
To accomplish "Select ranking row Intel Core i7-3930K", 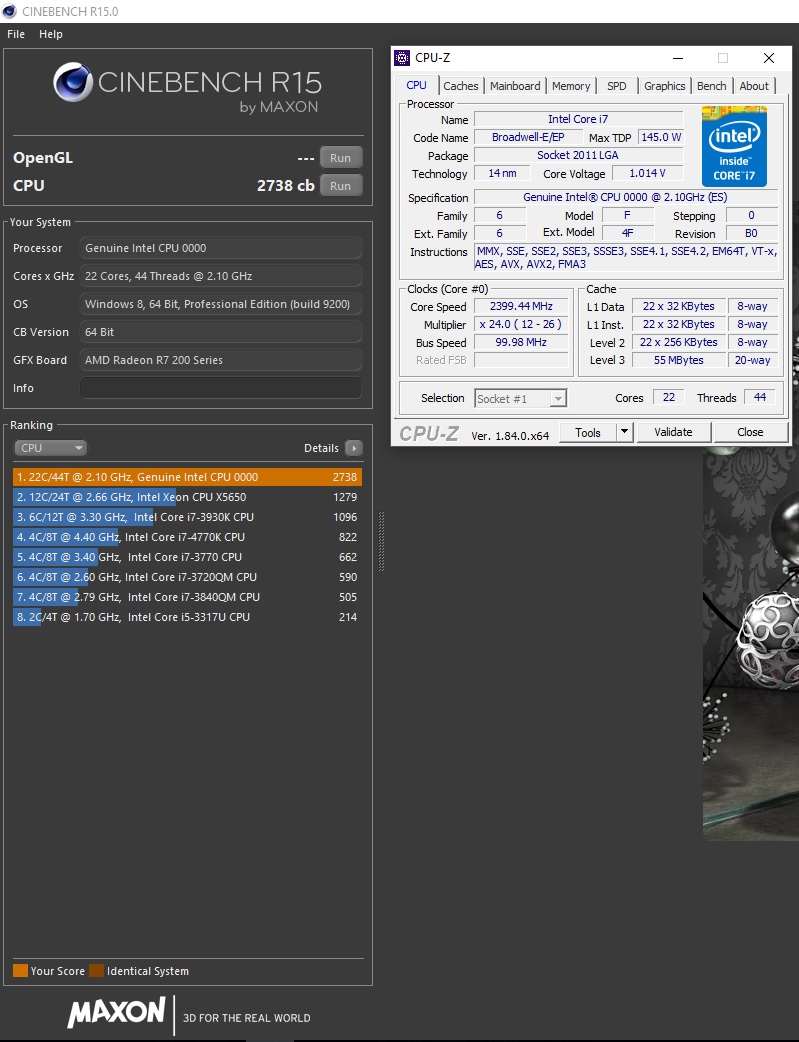I will point(187,517).
